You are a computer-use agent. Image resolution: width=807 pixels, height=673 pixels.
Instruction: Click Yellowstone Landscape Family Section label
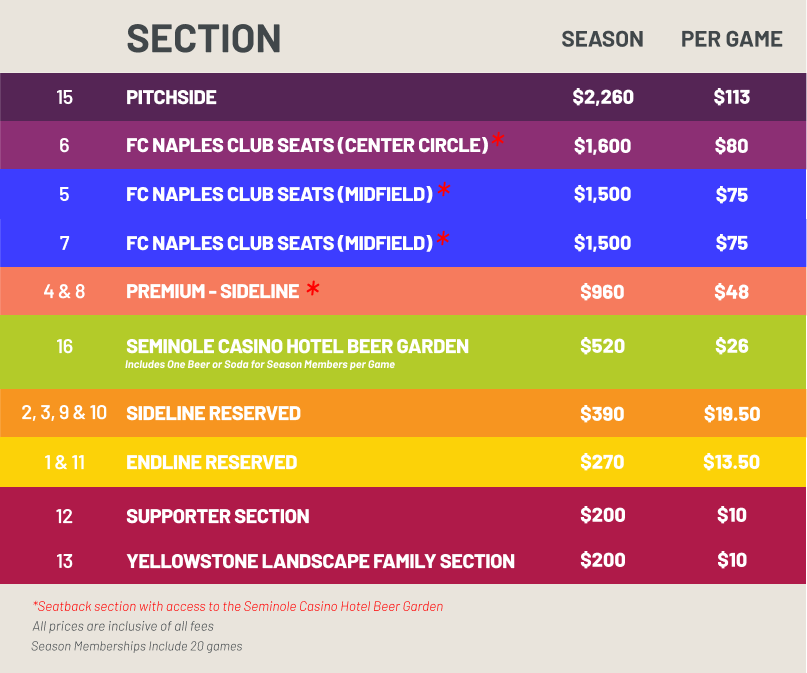[x=320, y=561]
